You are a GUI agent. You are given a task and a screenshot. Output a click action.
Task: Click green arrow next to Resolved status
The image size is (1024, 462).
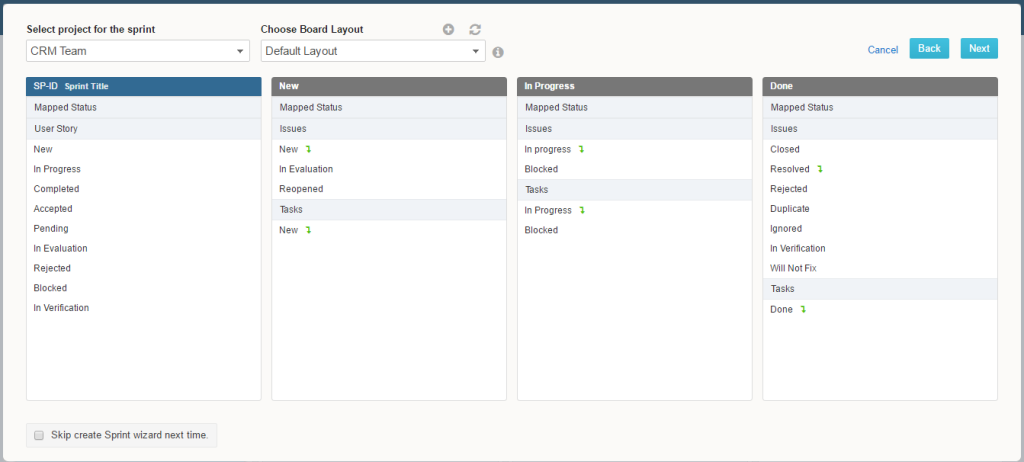tap(820, 169)
